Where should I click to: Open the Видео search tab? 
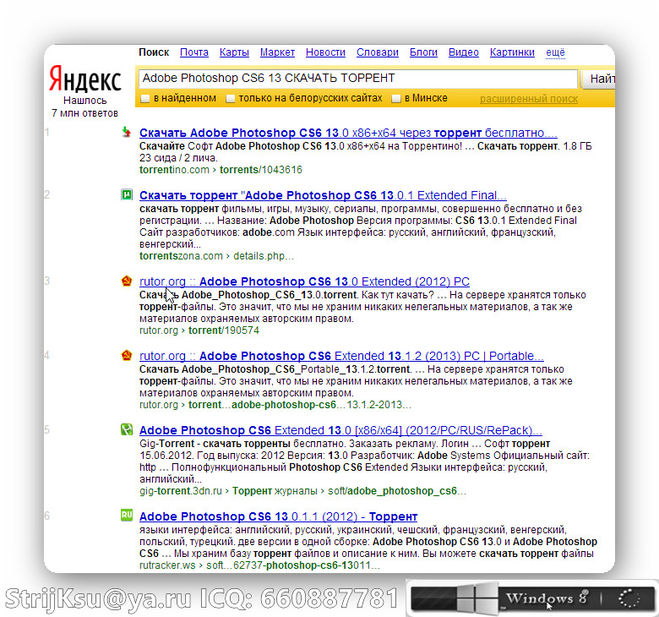point(464,53)
